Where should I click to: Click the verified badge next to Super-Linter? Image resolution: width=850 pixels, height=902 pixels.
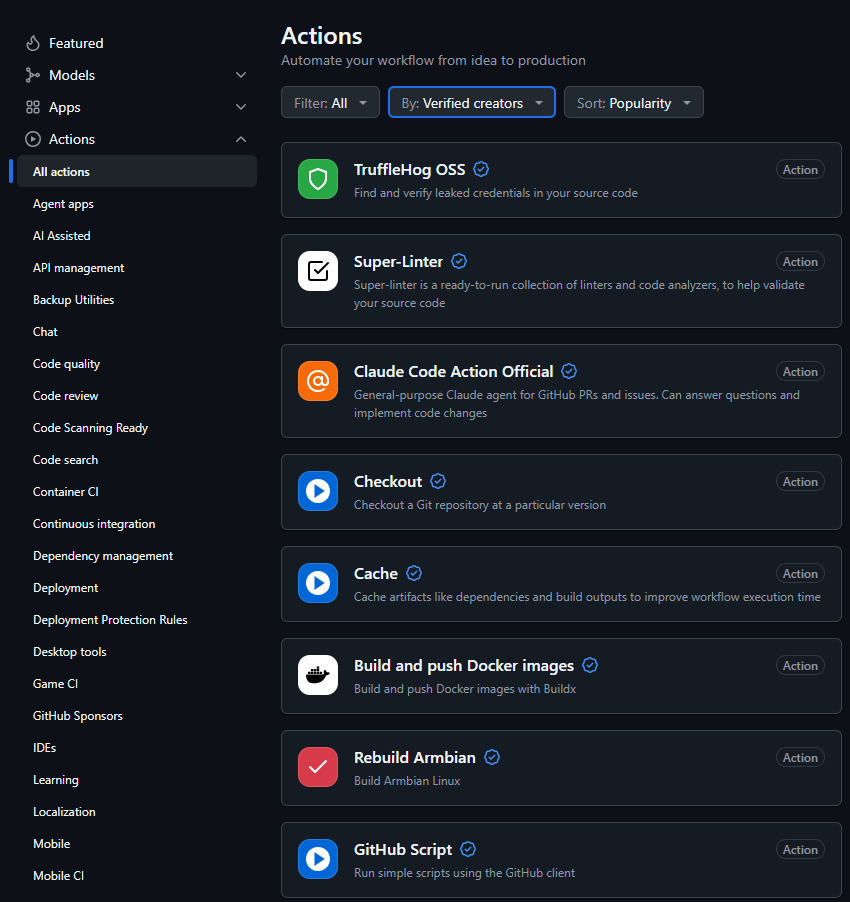point(459,261)
